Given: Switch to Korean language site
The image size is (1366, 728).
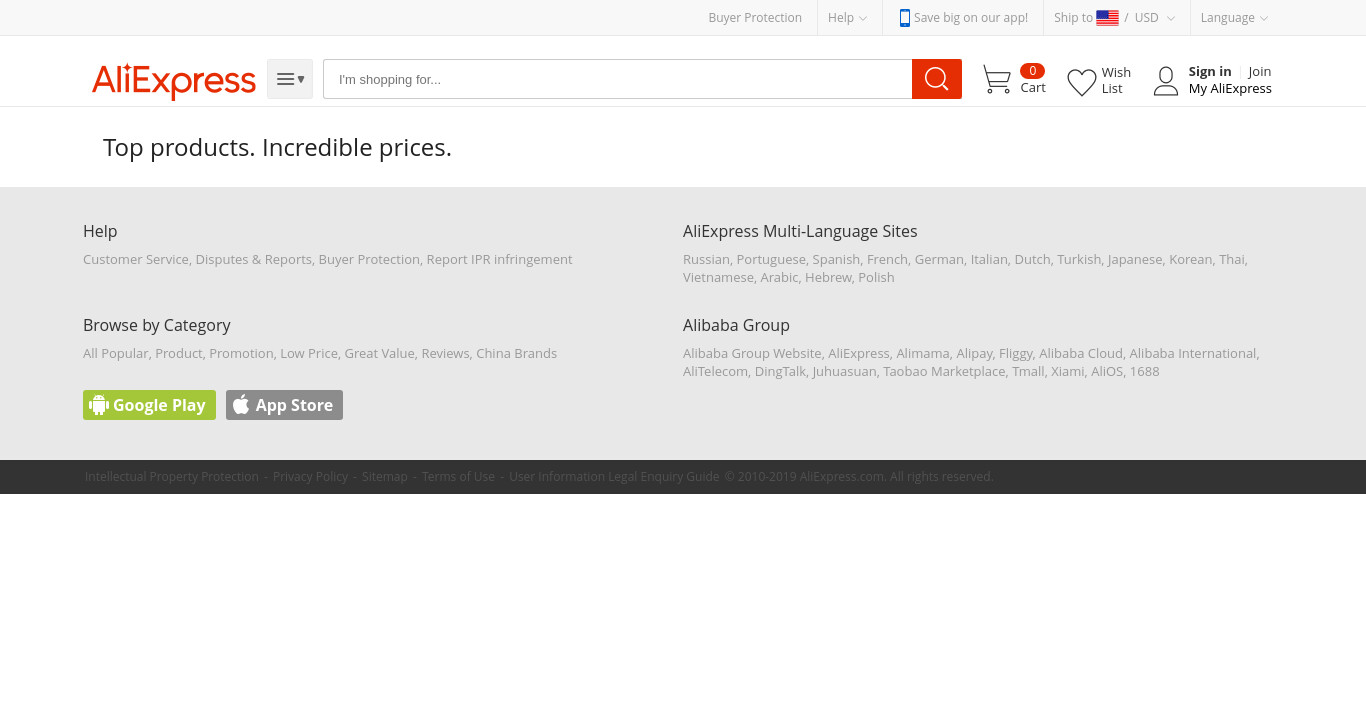Looking at the screenshot, I should pos(1190,259).
